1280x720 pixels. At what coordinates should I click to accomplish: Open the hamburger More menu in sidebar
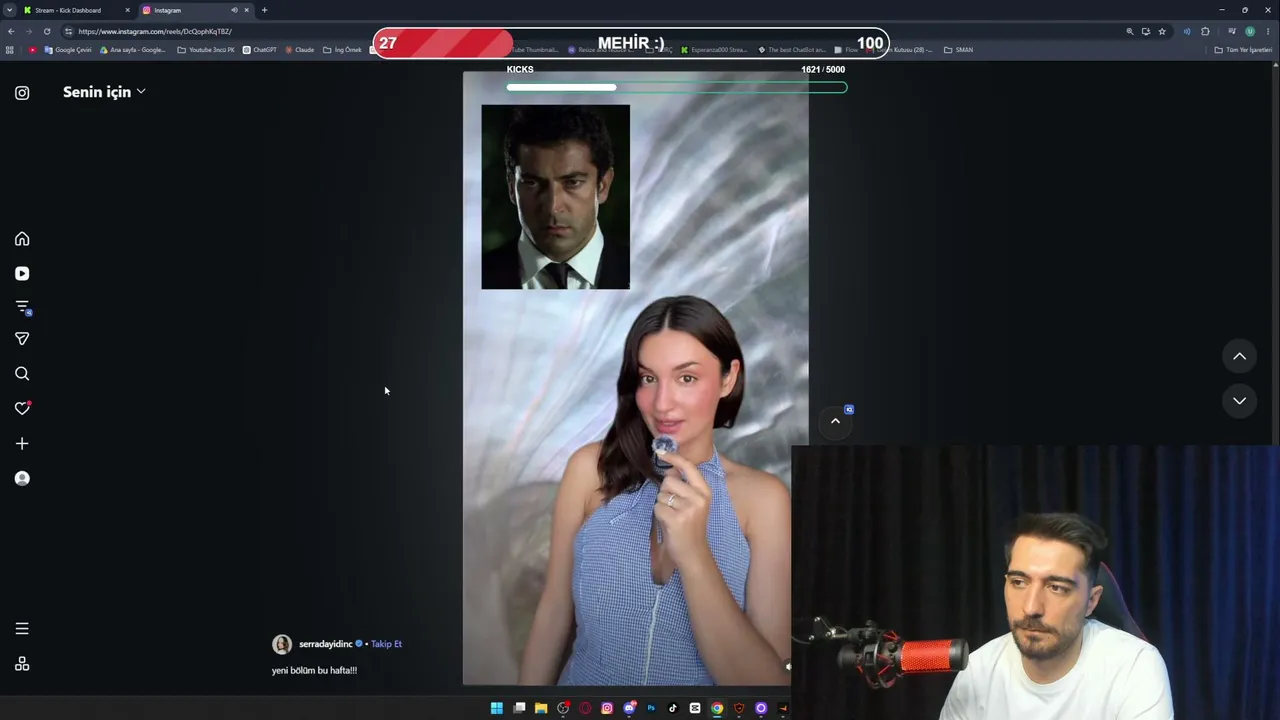[x=22, y=629]
